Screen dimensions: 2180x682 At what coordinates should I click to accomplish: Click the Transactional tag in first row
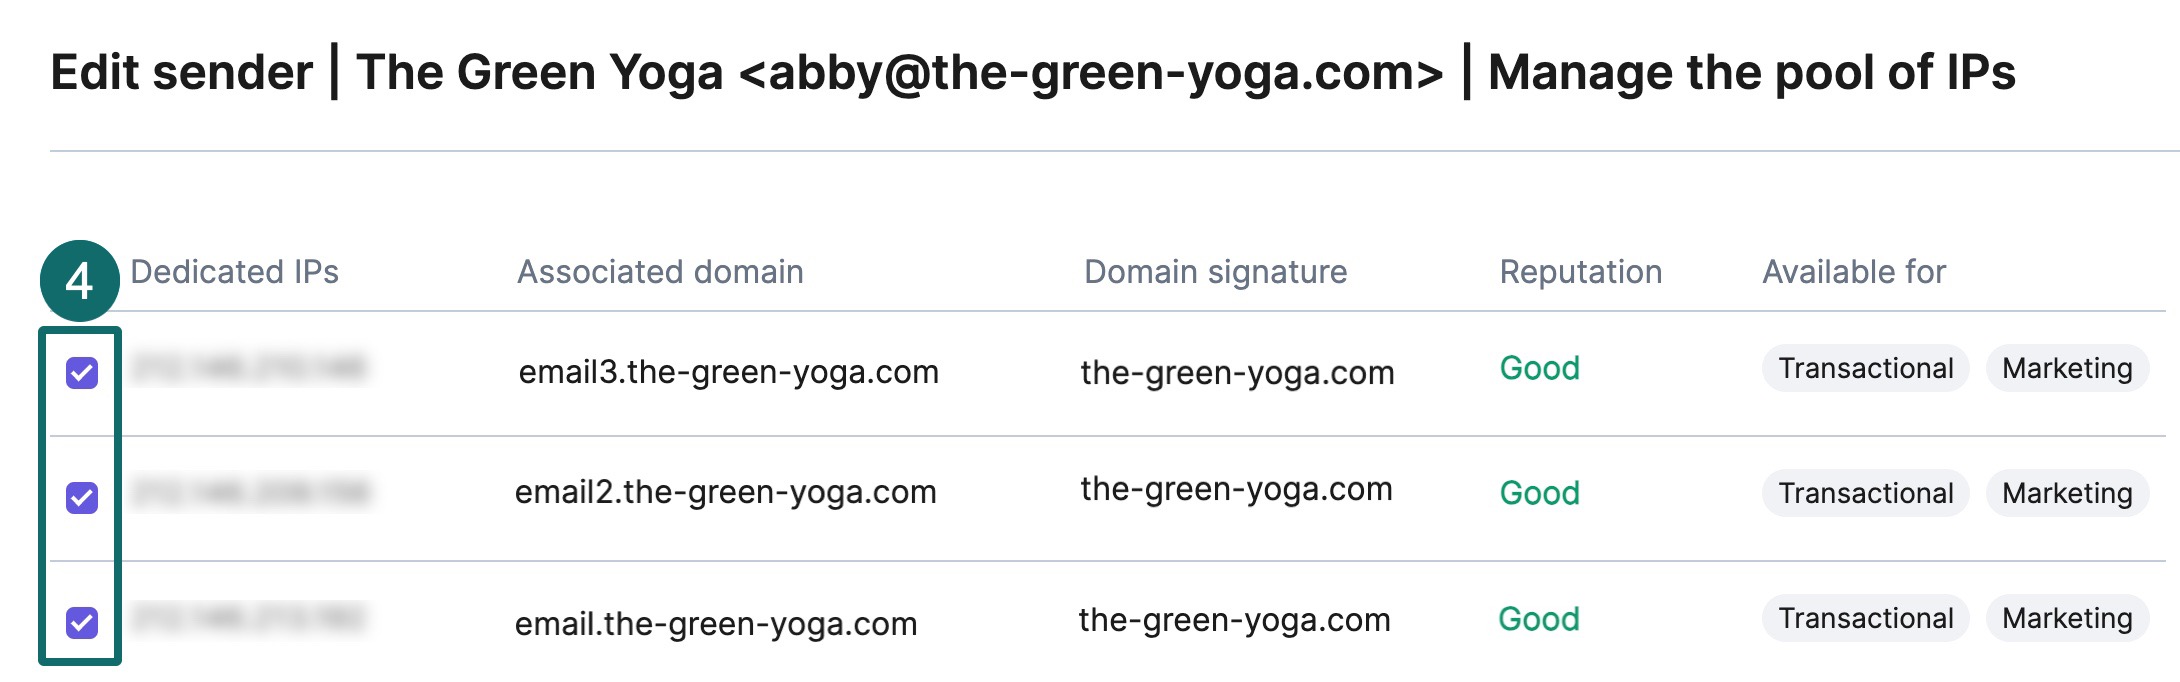coord(1865,369)
